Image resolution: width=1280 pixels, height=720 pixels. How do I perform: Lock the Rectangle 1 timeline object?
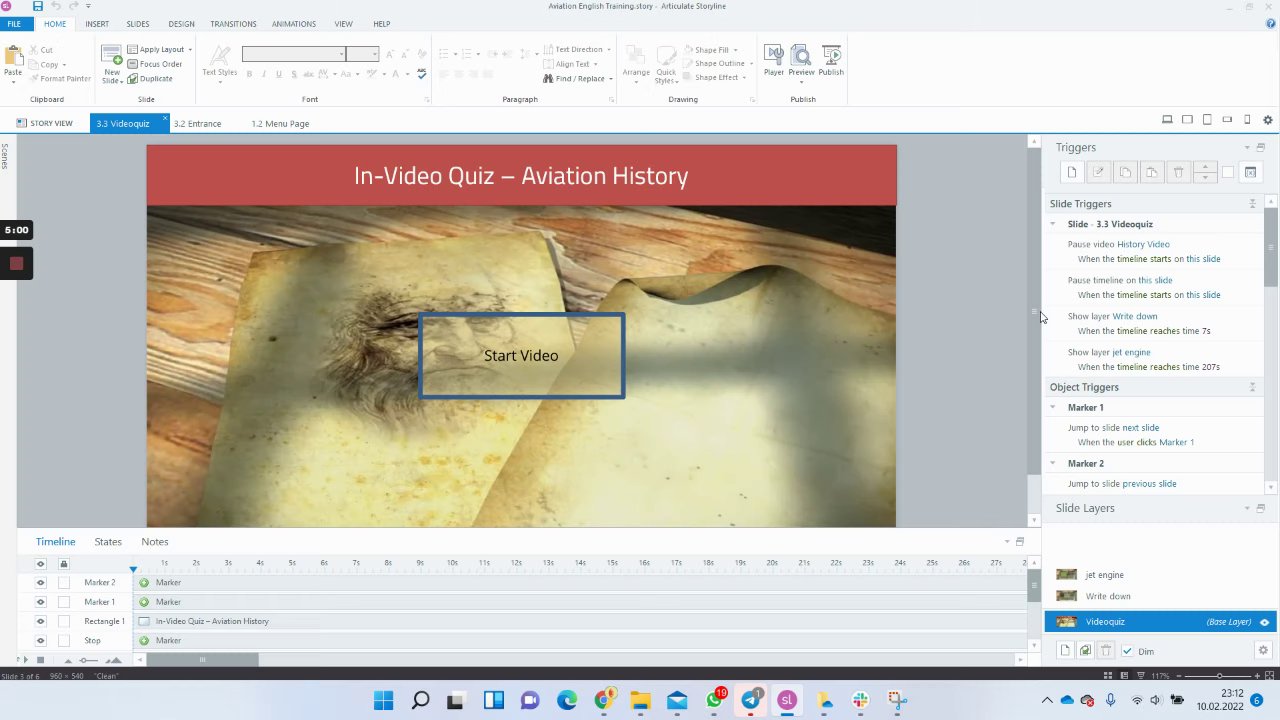[x=64, y=621]
